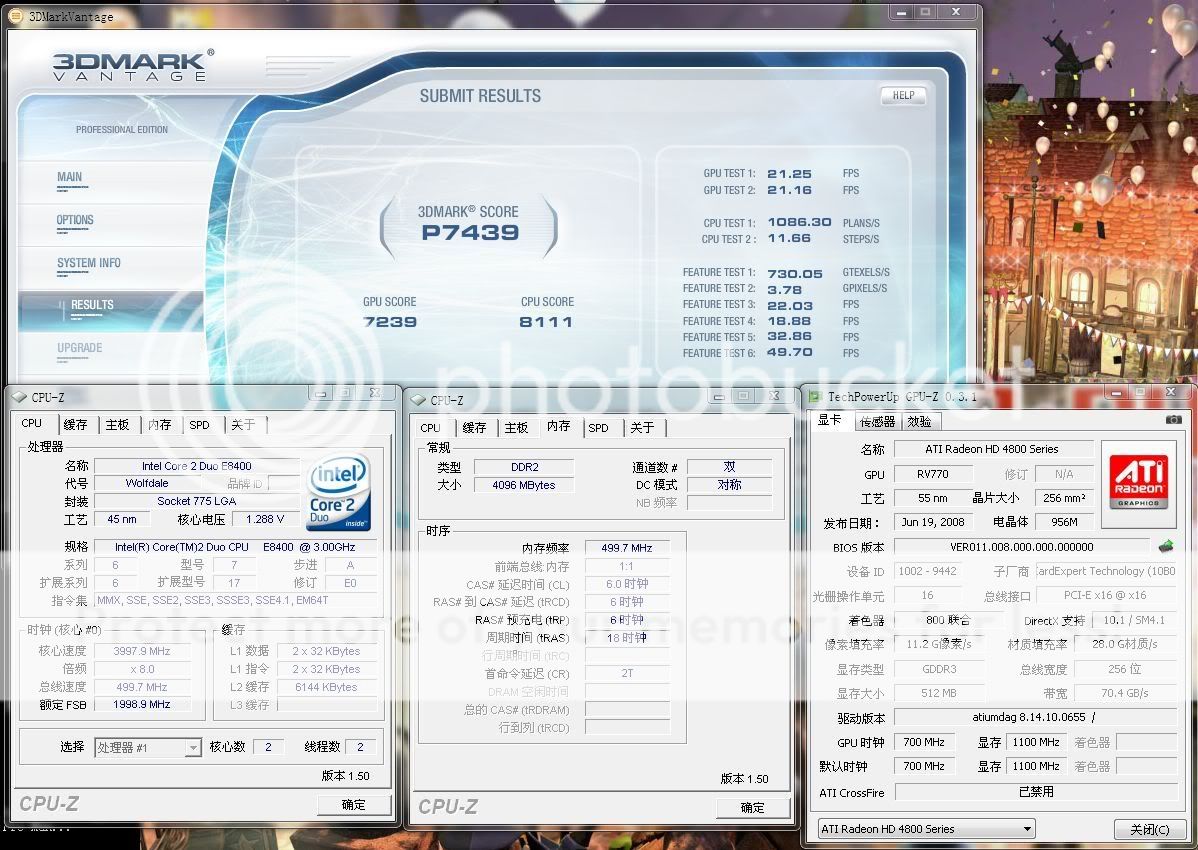Switch to 关于 tab in middle CPU-Z

pos(642,428)
